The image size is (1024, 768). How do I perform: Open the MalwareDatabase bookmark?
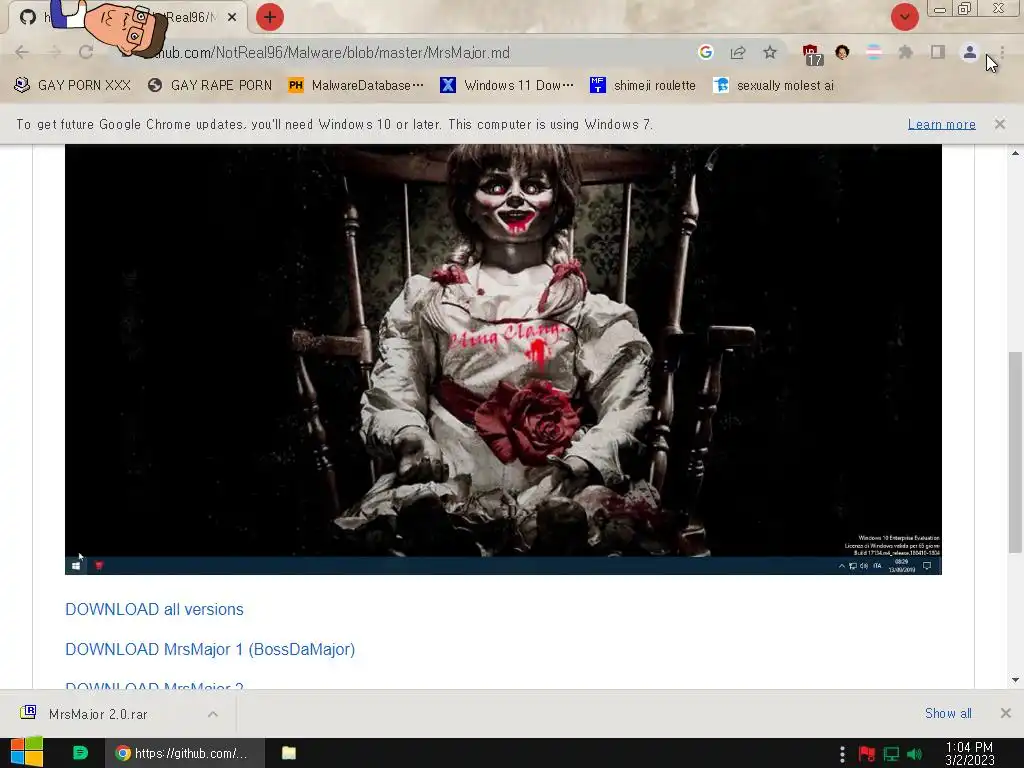(356, 86)
